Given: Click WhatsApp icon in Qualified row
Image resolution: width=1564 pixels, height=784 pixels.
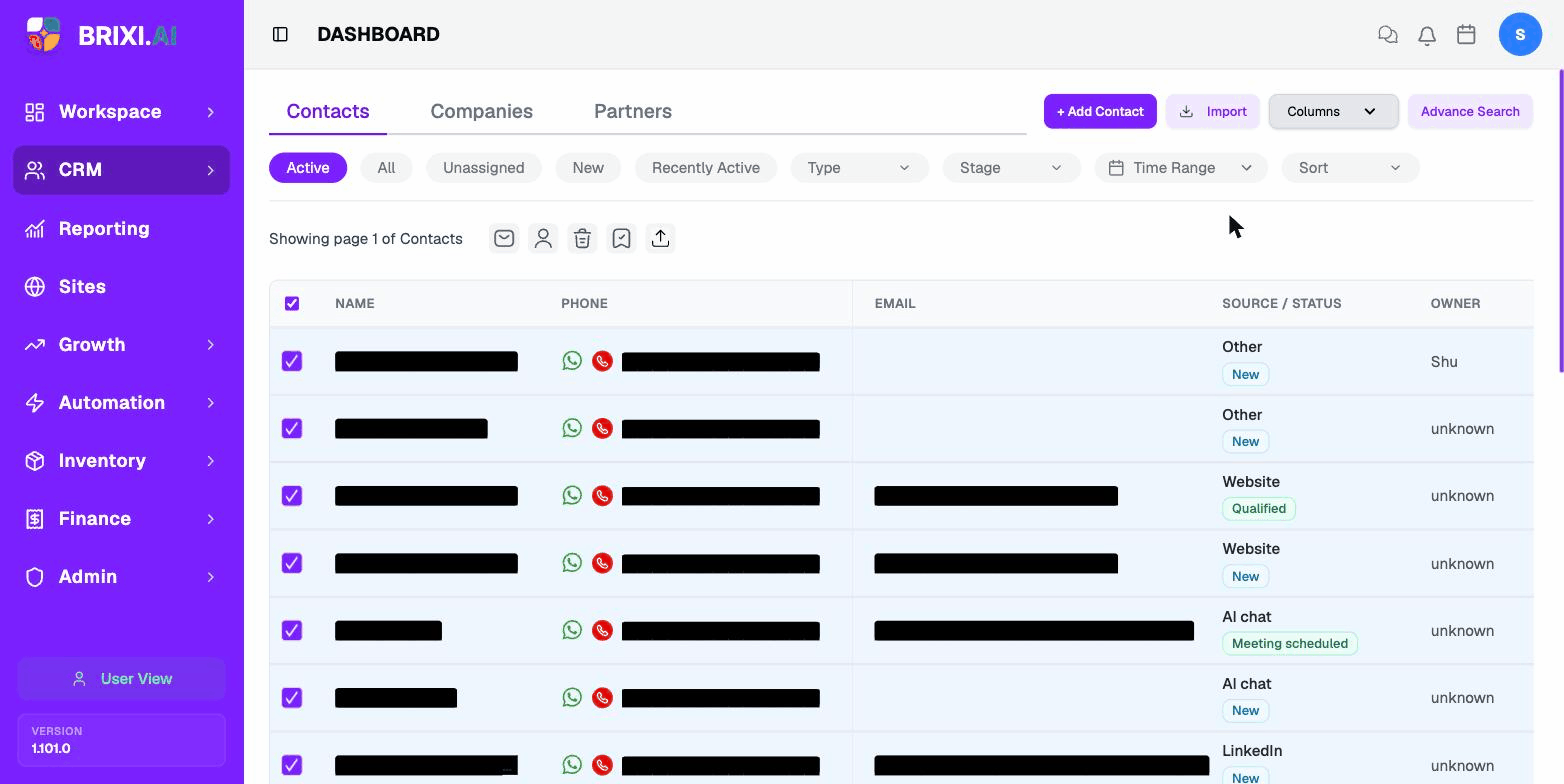Looking at the screenshot, I should click(572, 495).
